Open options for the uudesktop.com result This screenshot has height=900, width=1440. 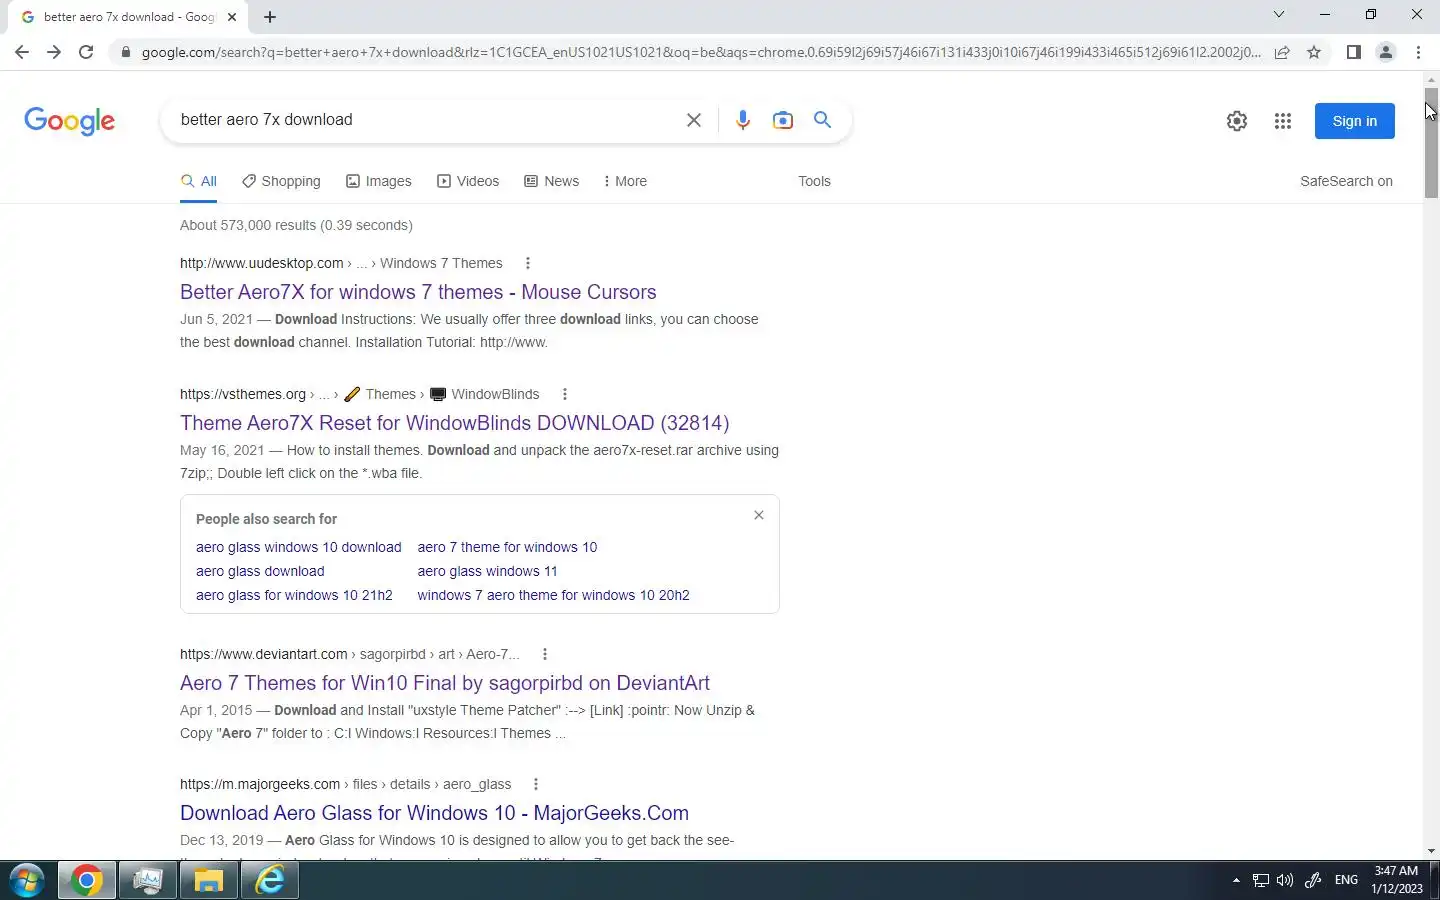[x=527, y=263]
